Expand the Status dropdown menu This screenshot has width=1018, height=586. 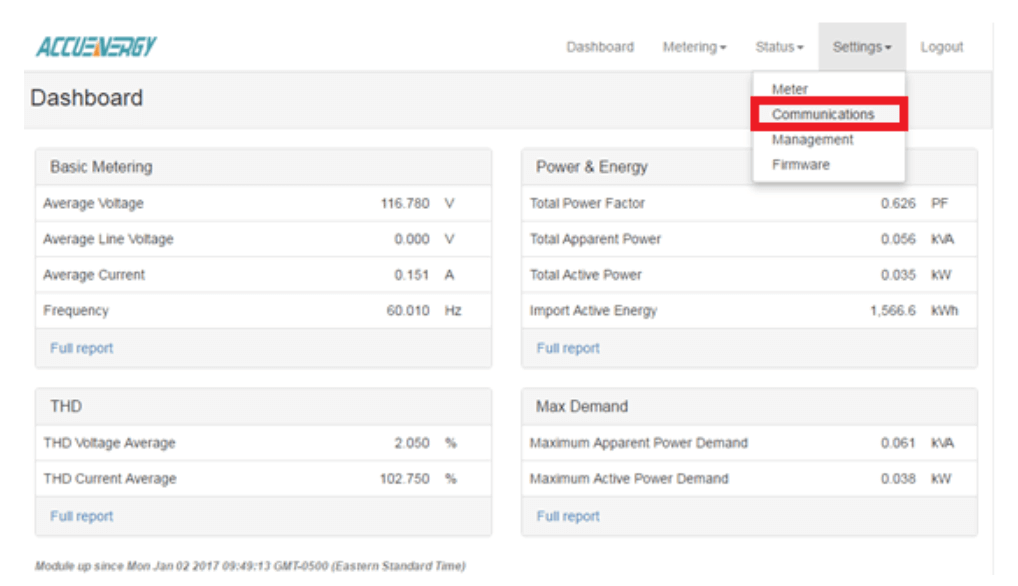[779, 47]
